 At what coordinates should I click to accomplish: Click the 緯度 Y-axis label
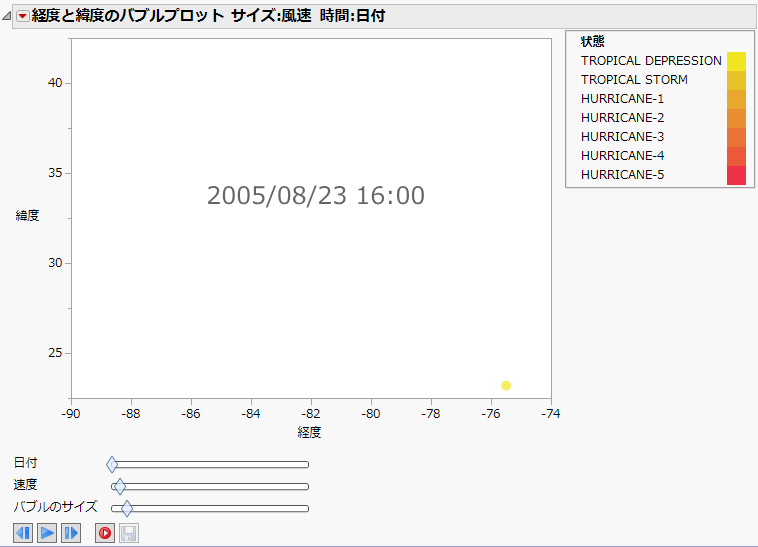tap(27, 216)
